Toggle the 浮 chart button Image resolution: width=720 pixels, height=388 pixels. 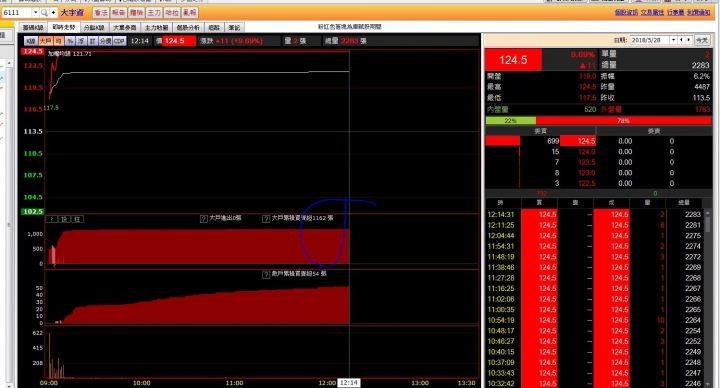[x=81, y=41]
